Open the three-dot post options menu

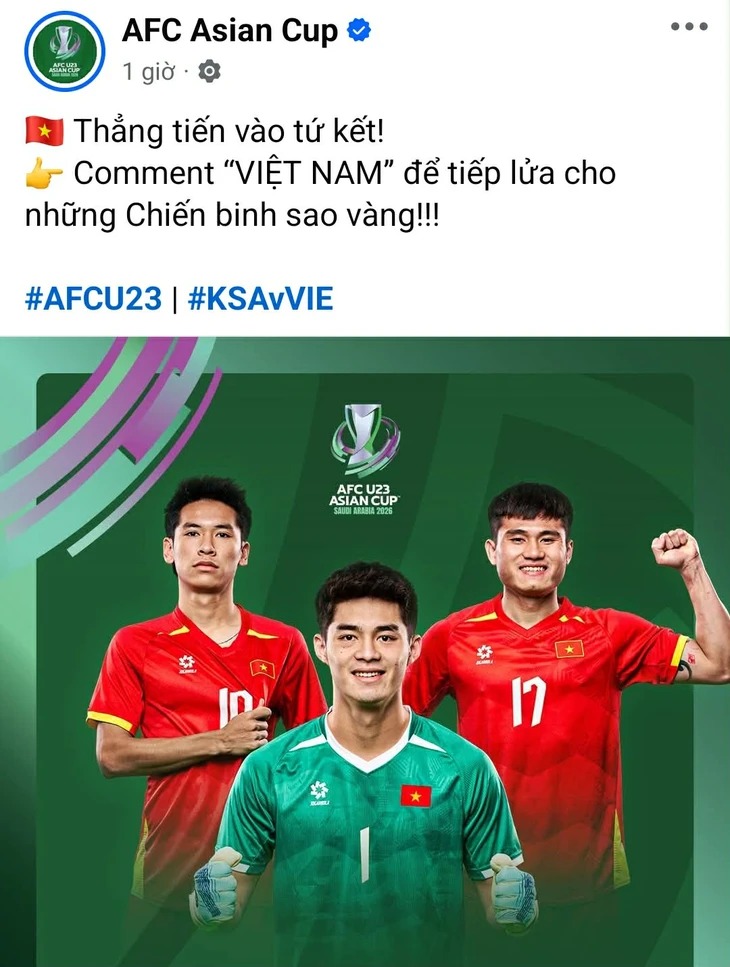(x=689, y=27)
